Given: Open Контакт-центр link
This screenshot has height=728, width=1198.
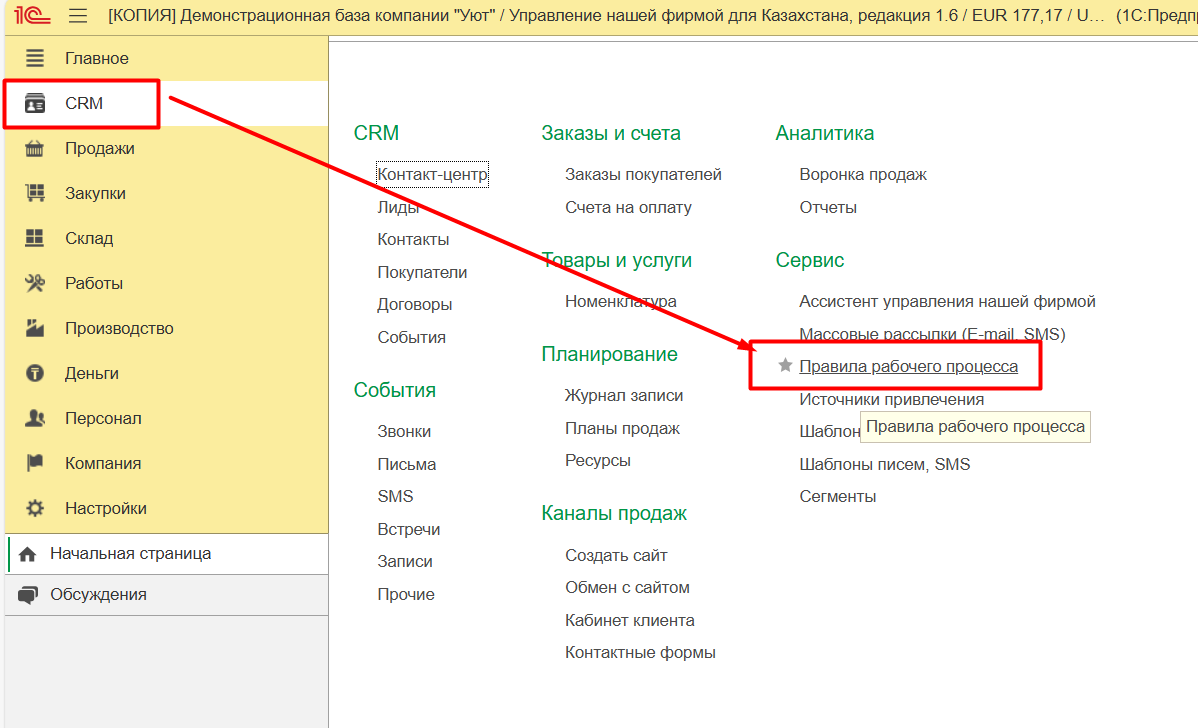Looking at the screenshot, I should (x=432, y=175).
